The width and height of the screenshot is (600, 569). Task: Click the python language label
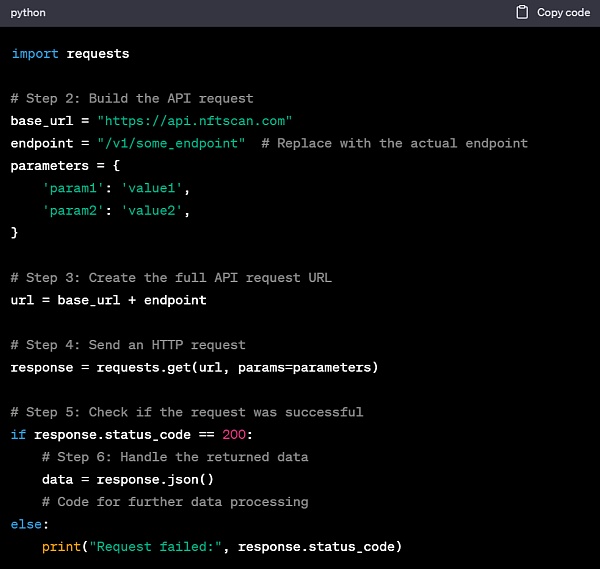point(28,13)
